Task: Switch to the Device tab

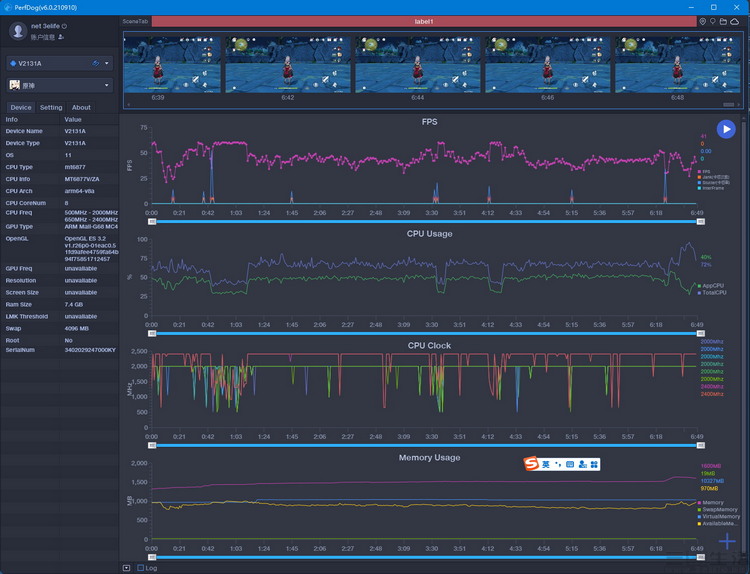Action: click(x=21, y=108)
